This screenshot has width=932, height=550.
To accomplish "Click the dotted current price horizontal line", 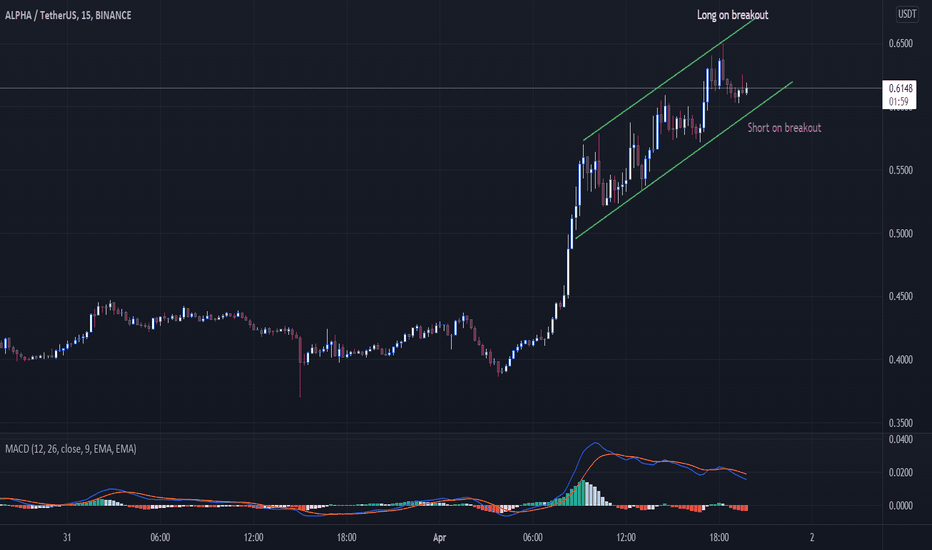I will [441, 88].
